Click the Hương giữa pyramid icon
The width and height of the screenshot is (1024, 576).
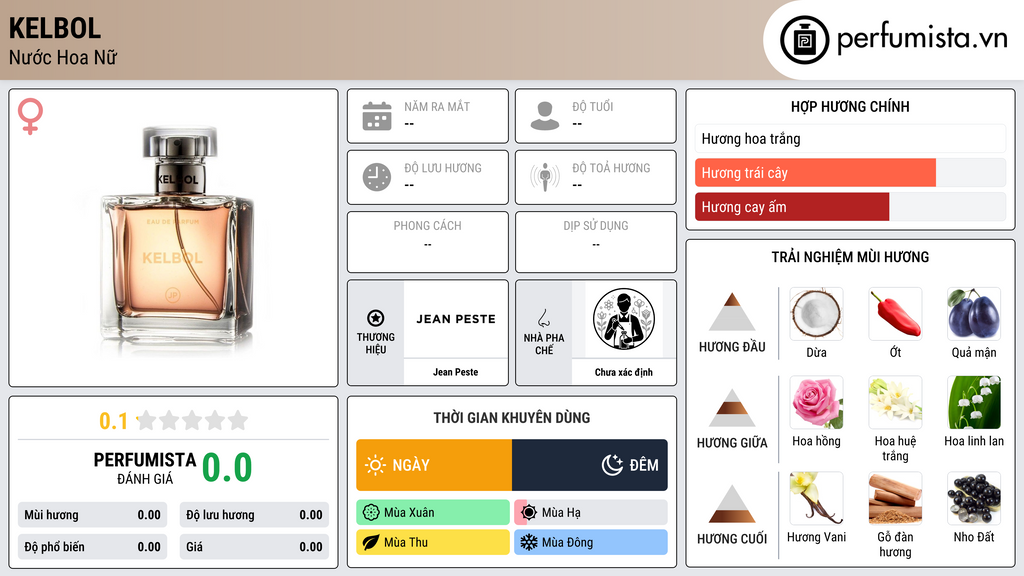click(732, 408)
